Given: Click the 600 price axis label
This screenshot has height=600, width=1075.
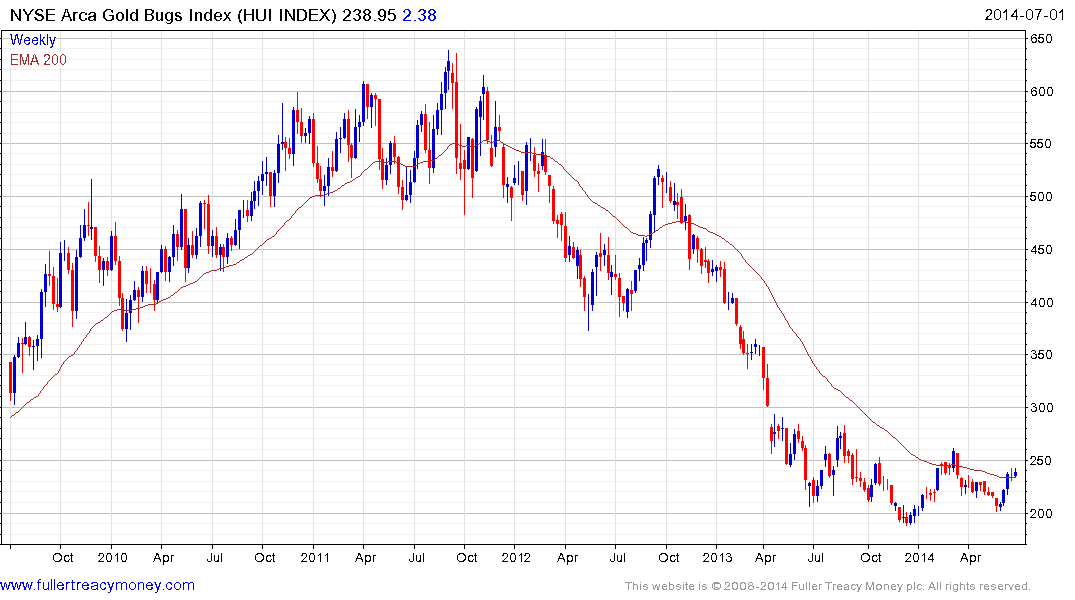Looking at the screenshot, I should 1041,92.
